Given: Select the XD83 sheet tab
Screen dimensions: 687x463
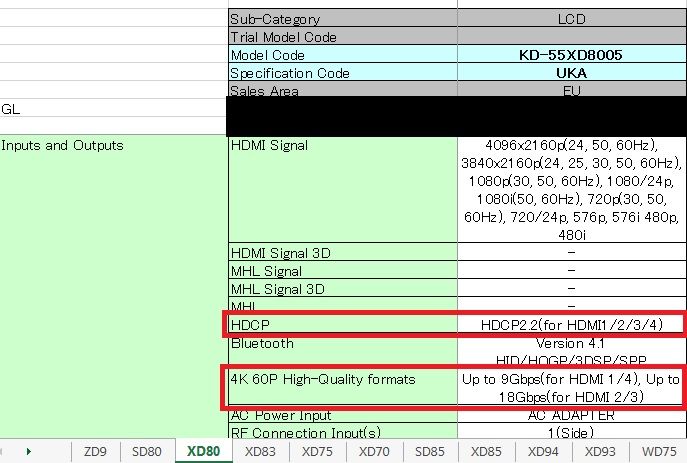Looking at the screenshot, I should (x=260, y=451).
